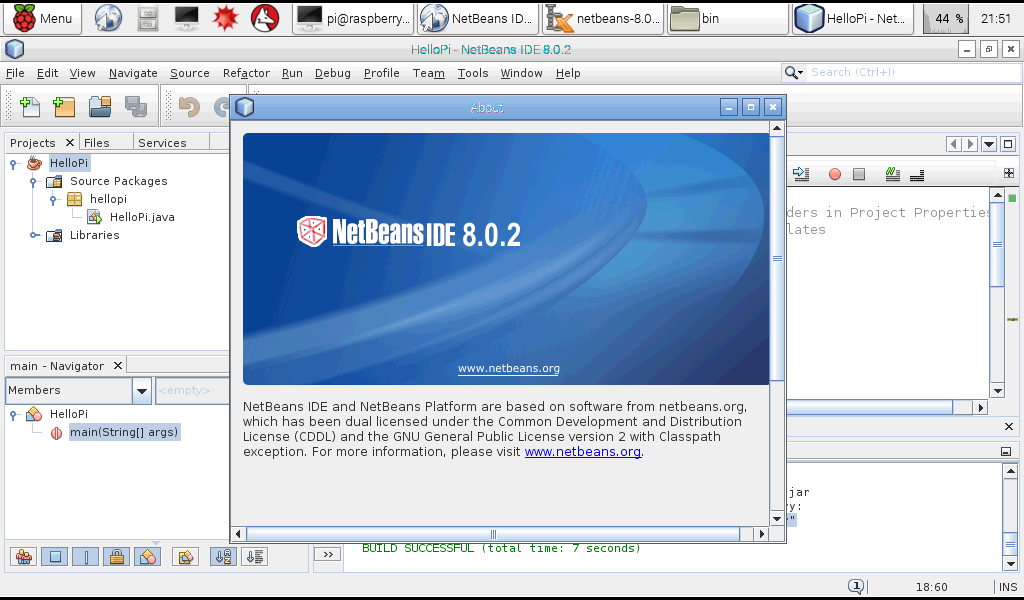This screenshot has width=1024, height=600.
Task: Switch to the Files tab
Action: 97,143
